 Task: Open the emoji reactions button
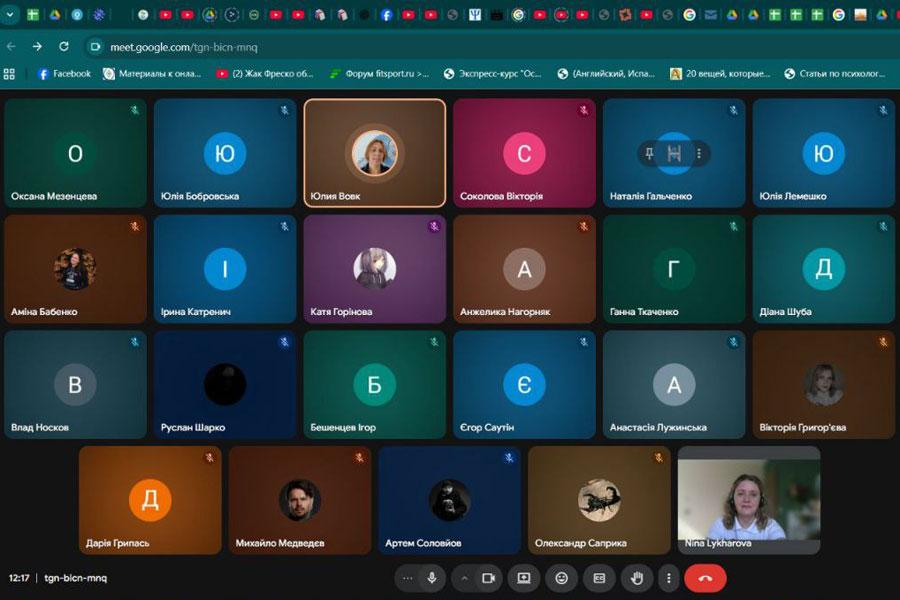(561, 578)
